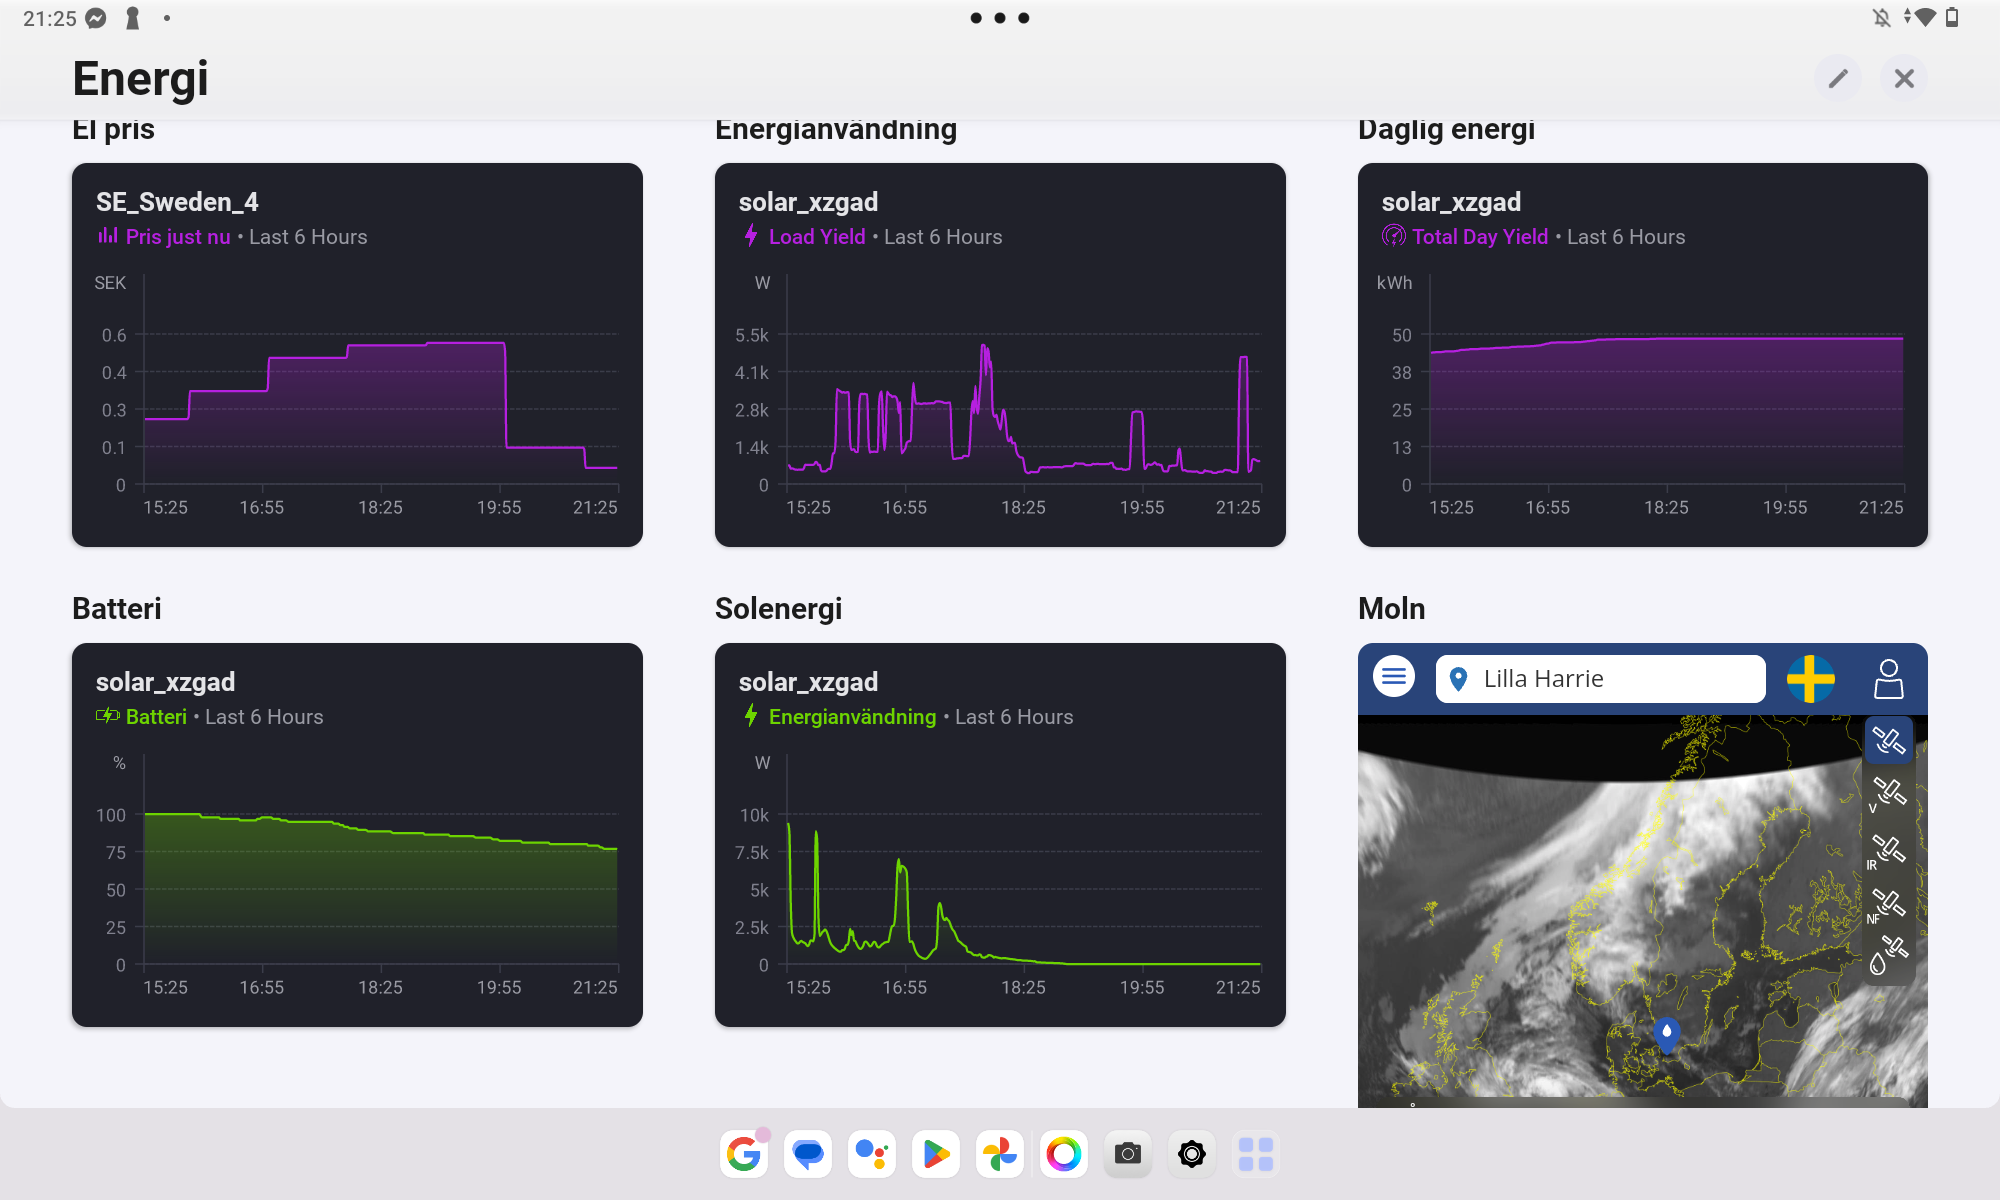
Task: Click the Lilla Harrie location field
Action: (1600, 679)
